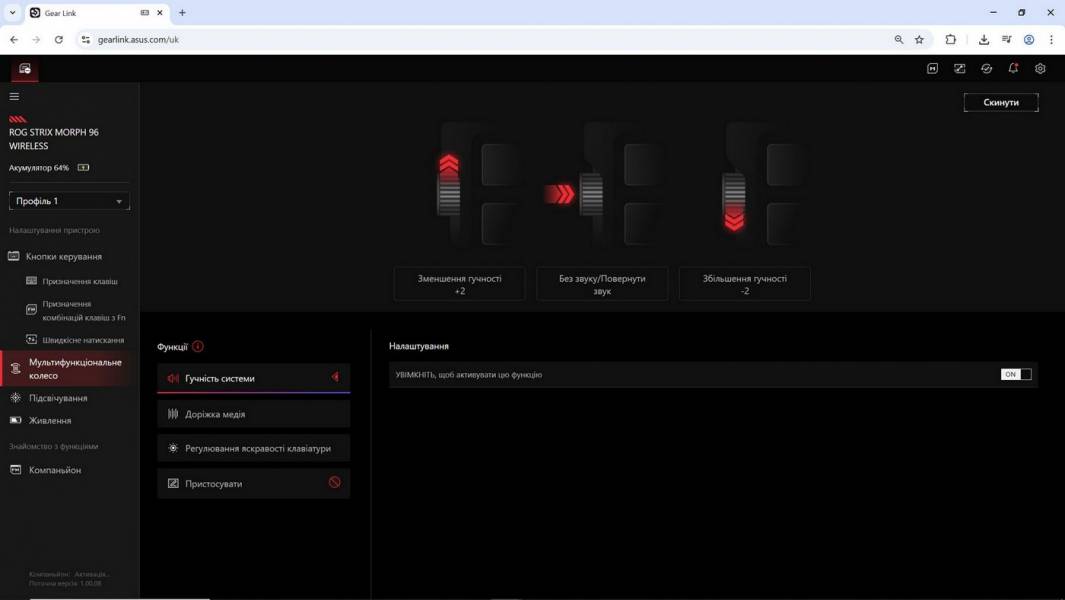Viewport: 1065px width, 600px height.
Task: Click site info icon left of the URL
Action: coord(86,39)
